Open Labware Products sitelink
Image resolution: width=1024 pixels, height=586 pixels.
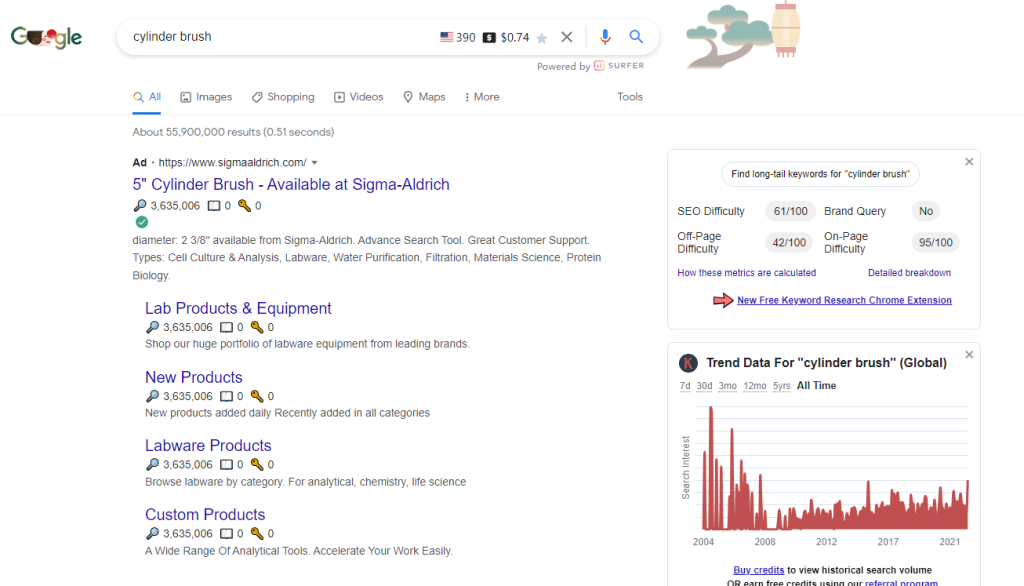(x=208, y=446)
